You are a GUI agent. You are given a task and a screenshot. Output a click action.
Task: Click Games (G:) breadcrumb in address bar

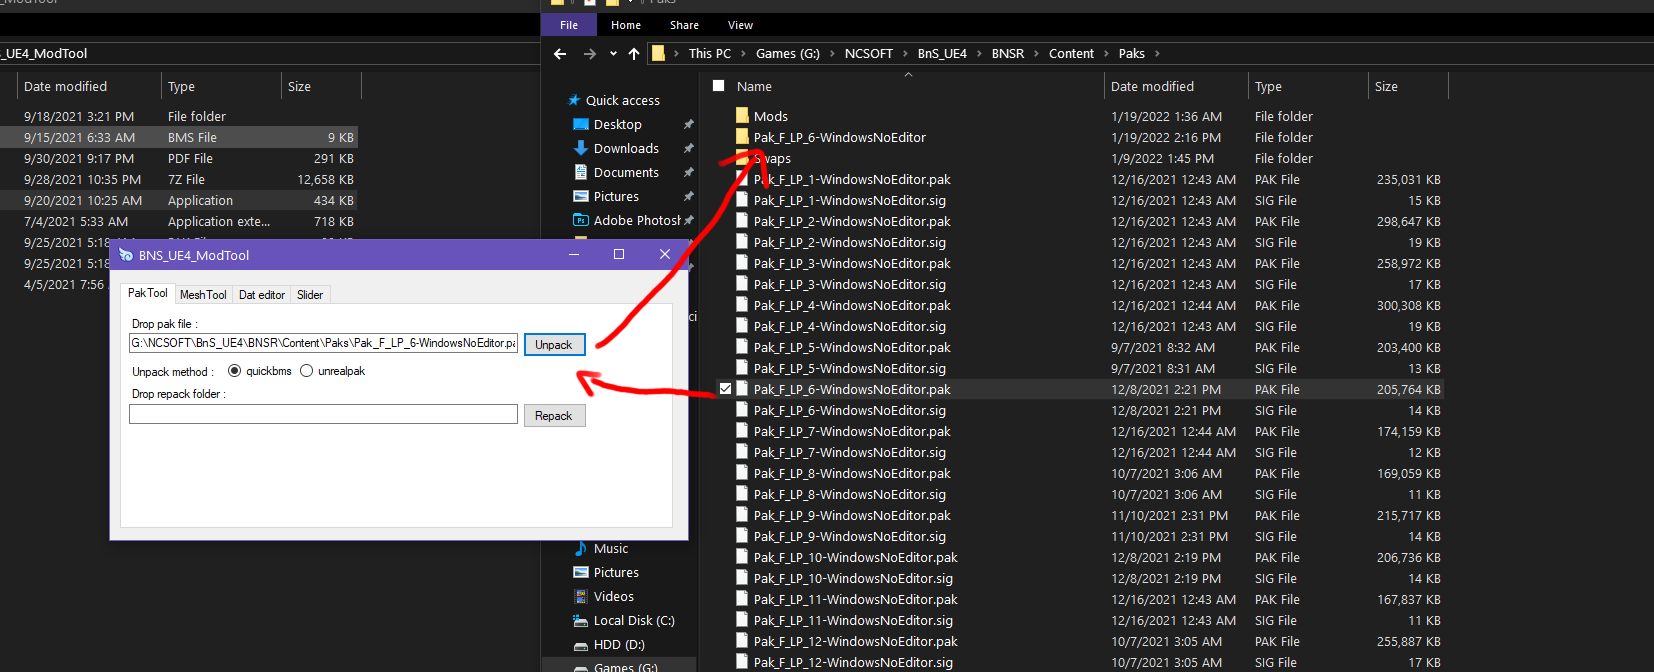[788, 54]
